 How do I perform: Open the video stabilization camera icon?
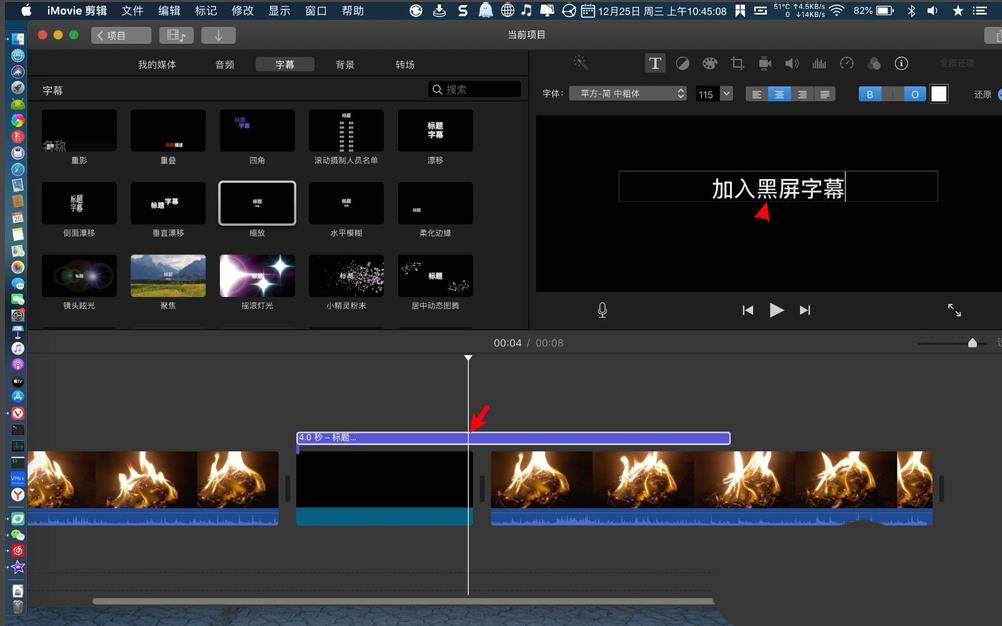765,63
